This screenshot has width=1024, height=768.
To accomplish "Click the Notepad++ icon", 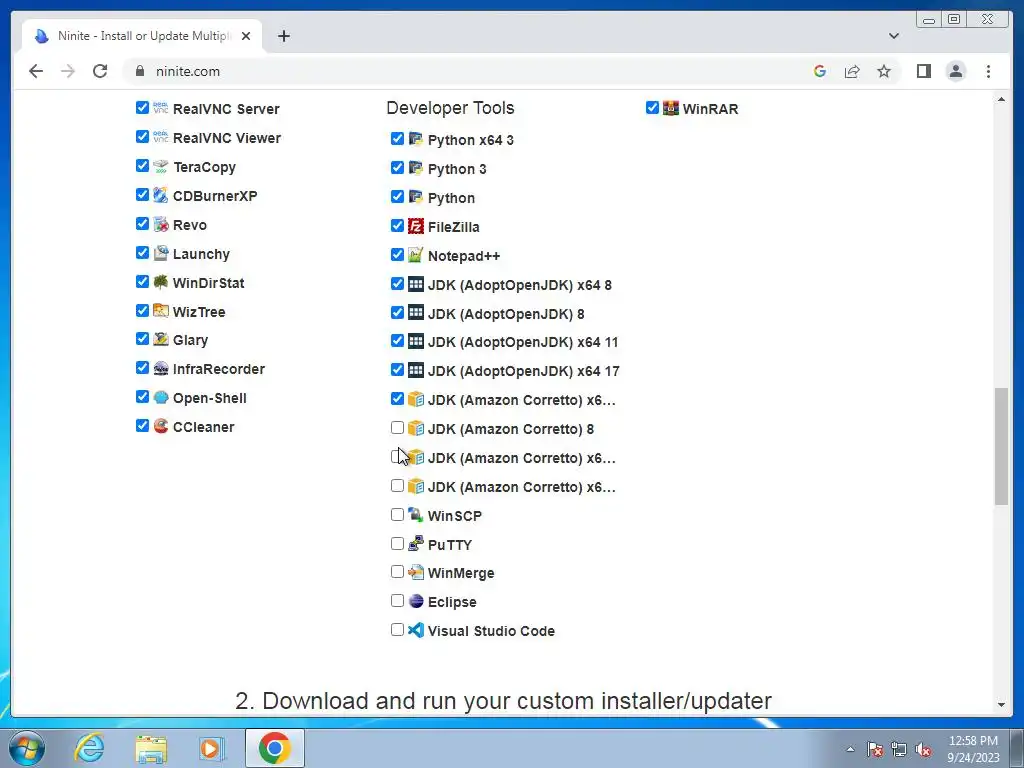I will [415, 255].
